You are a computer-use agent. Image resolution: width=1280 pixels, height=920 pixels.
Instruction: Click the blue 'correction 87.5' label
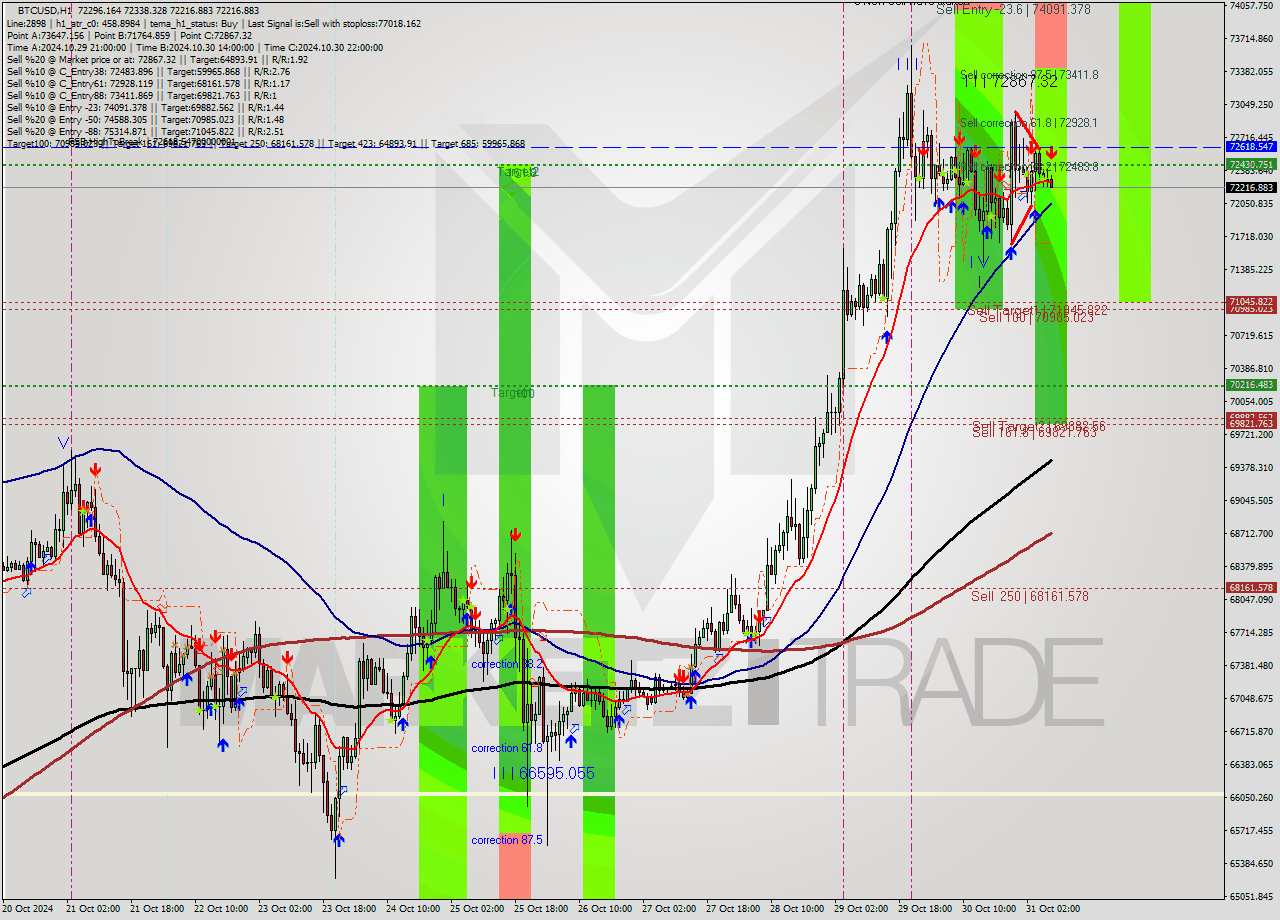click(x=506, y=840)
